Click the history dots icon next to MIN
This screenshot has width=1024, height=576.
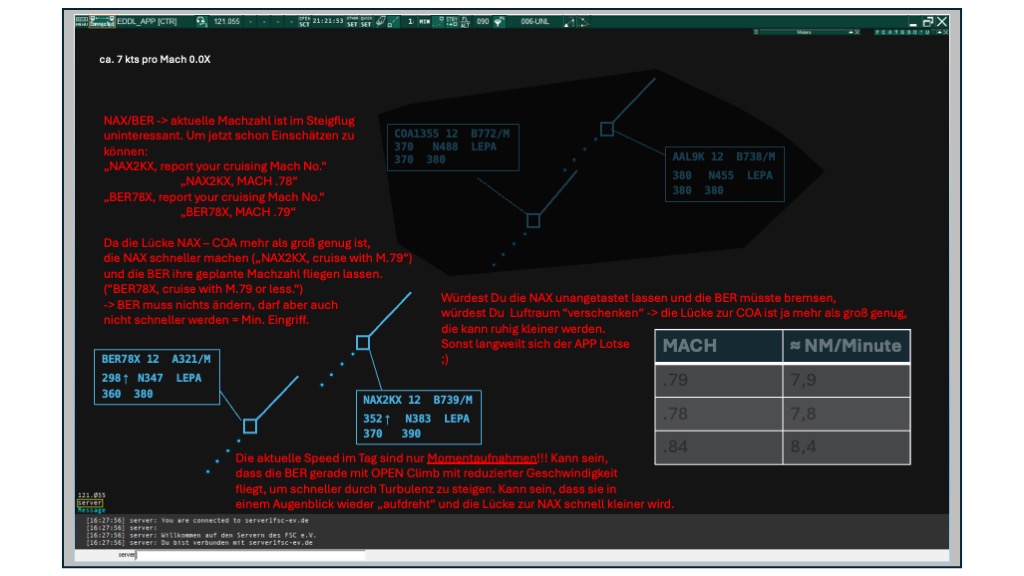tap(439, 22)
